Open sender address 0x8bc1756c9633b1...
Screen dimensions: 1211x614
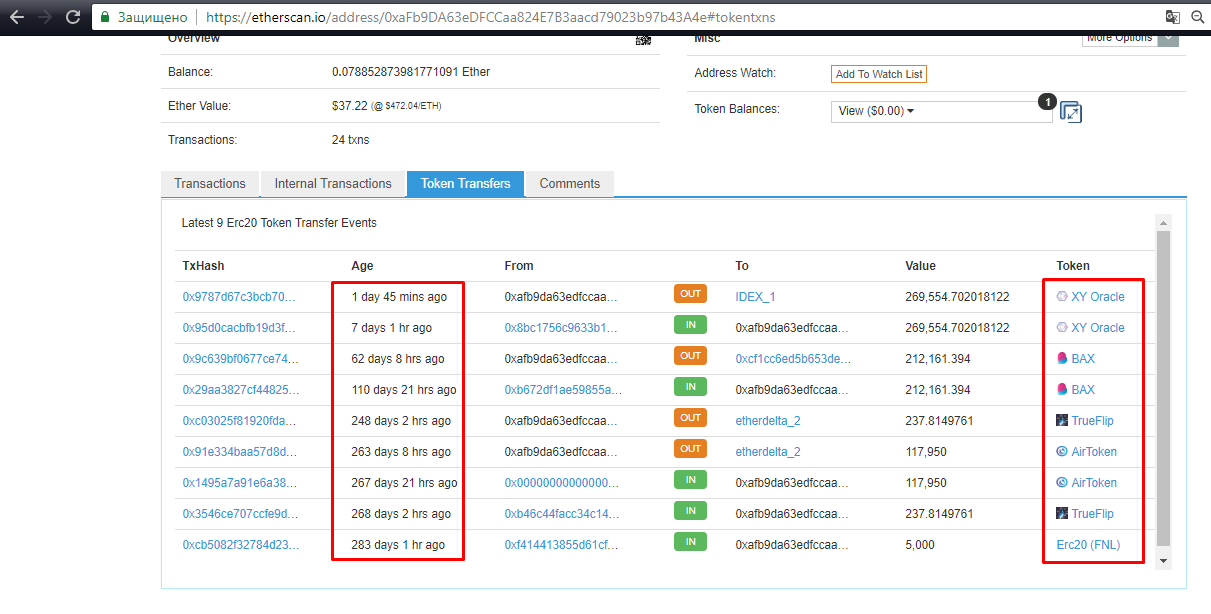[x=562, y=328]
